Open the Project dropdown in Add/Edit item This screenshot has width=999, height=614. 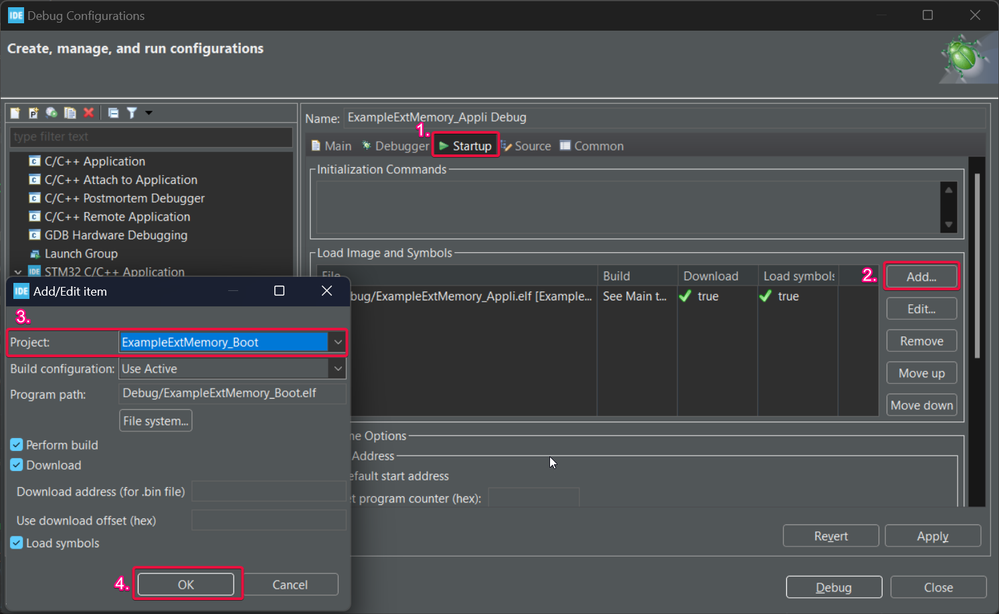[x=338, y=342]
